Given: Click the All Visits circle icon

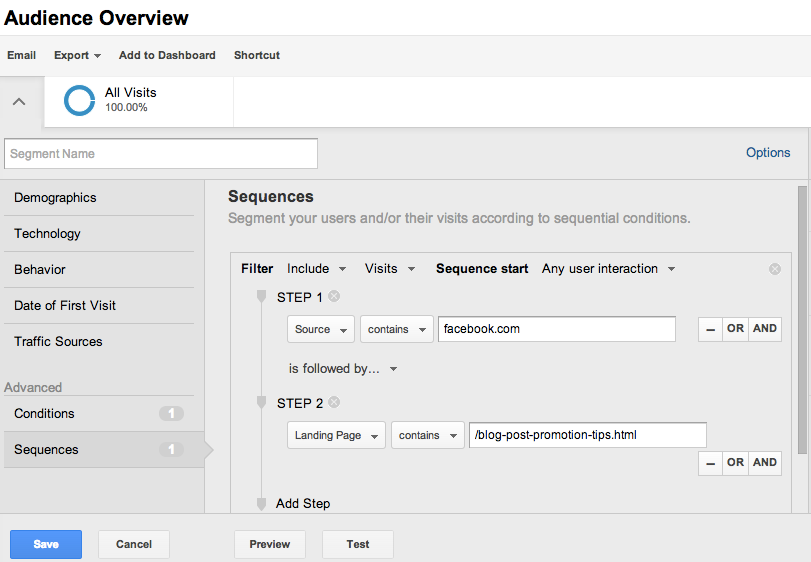Looking at the screenshot, I should click(x=79, y=100).
